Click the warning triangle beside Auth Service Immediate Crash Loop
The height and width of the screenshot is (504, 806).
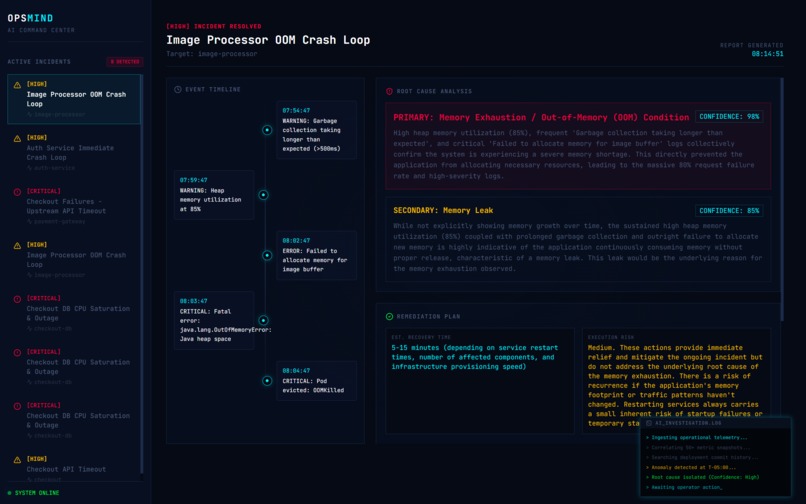(17, 138)
